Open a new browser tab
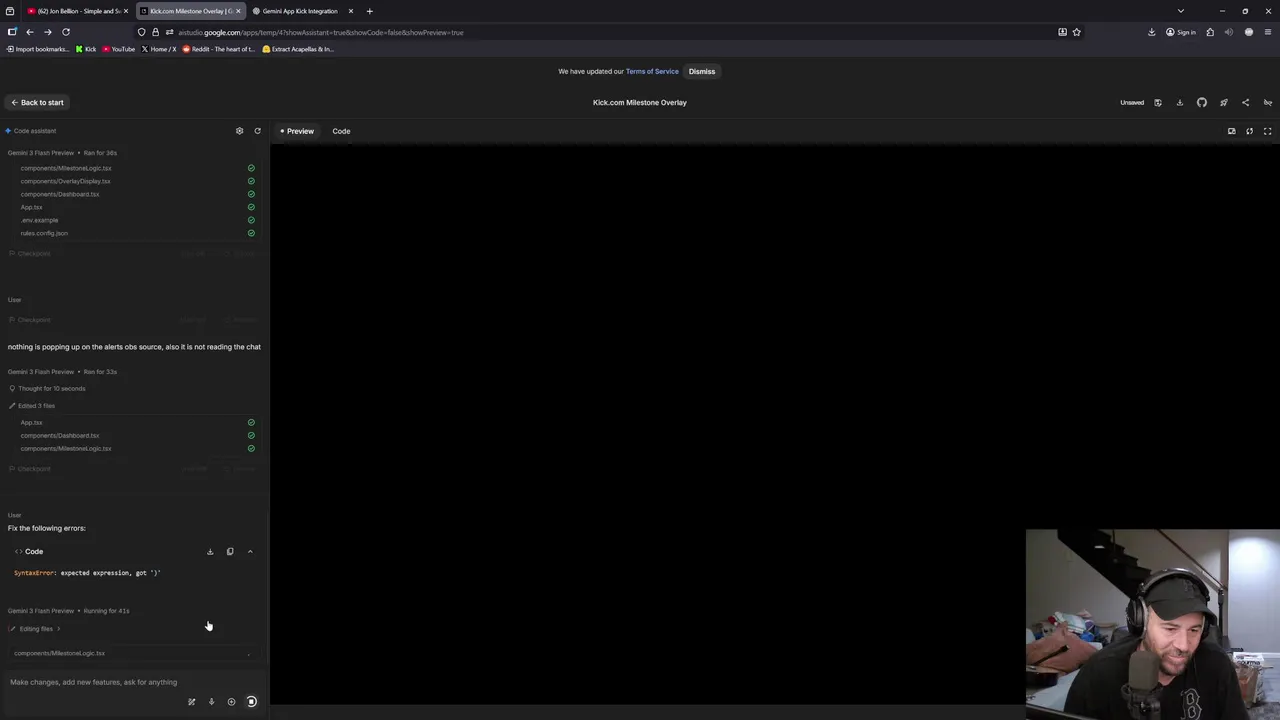Screen dimensions: 1280x720 (369, 11)
